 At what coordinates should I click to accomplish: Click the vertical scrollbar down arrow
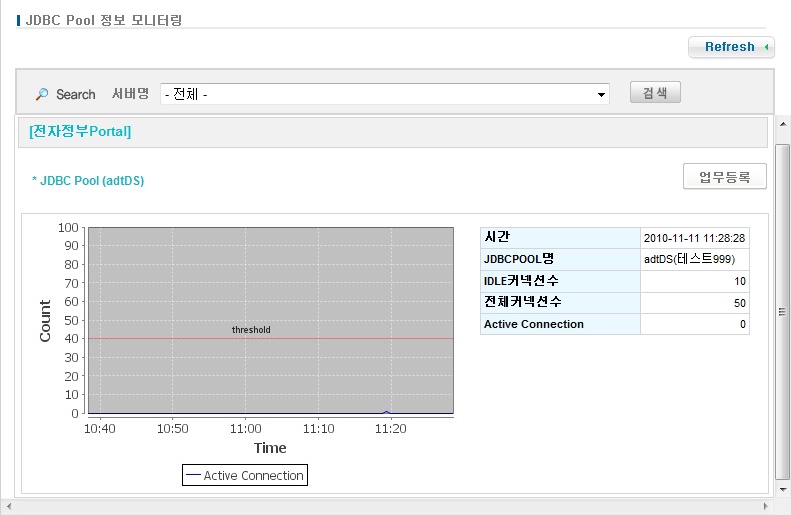783,490
